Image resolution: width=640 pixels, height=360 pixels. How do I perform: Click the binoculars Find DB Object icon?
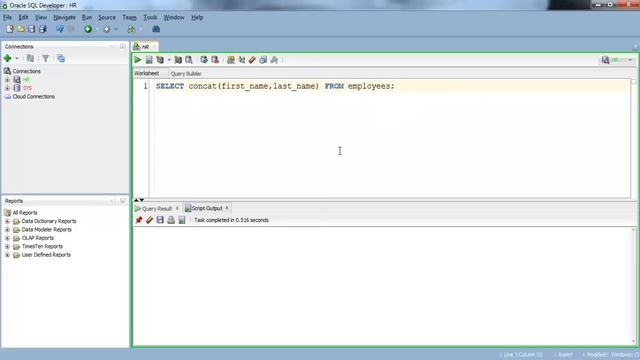[x=156, y=29]
